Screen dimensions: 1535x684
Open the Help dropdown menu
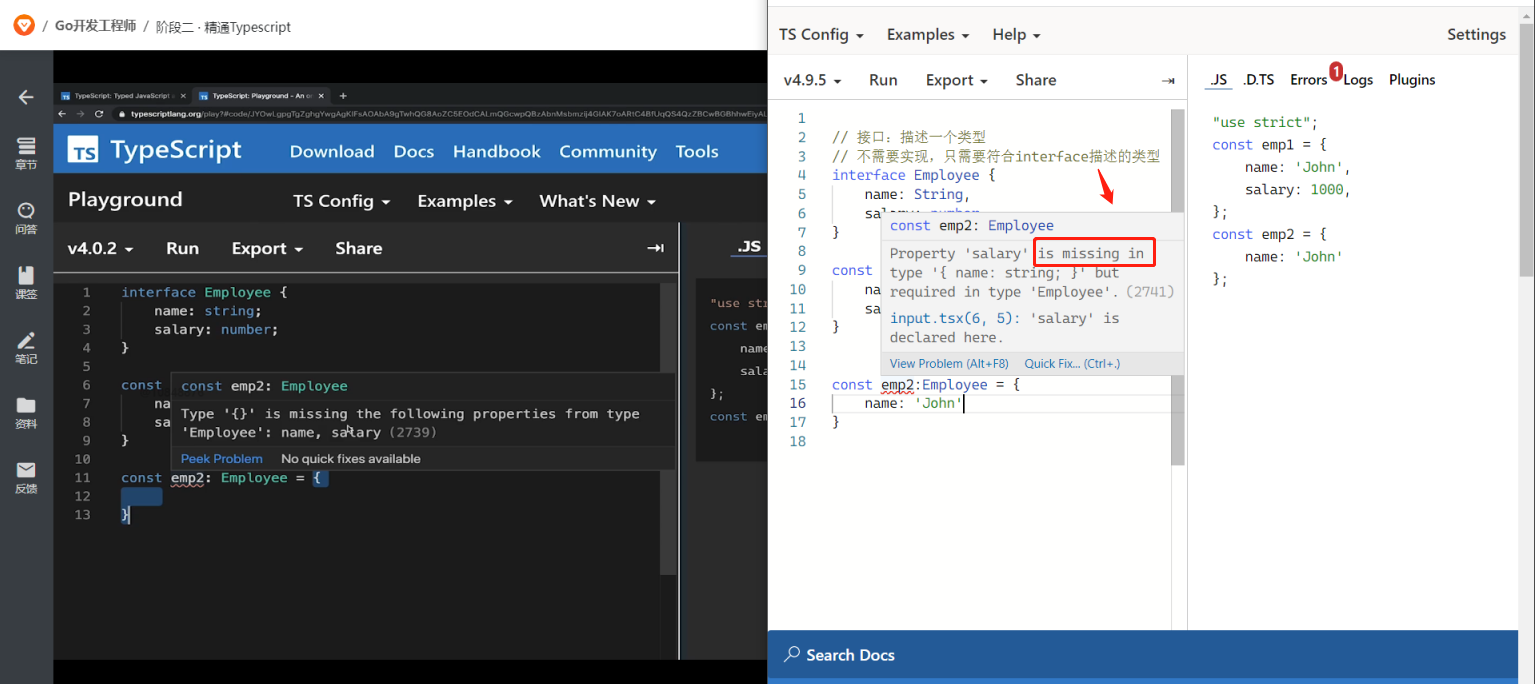coord(1016,34)
